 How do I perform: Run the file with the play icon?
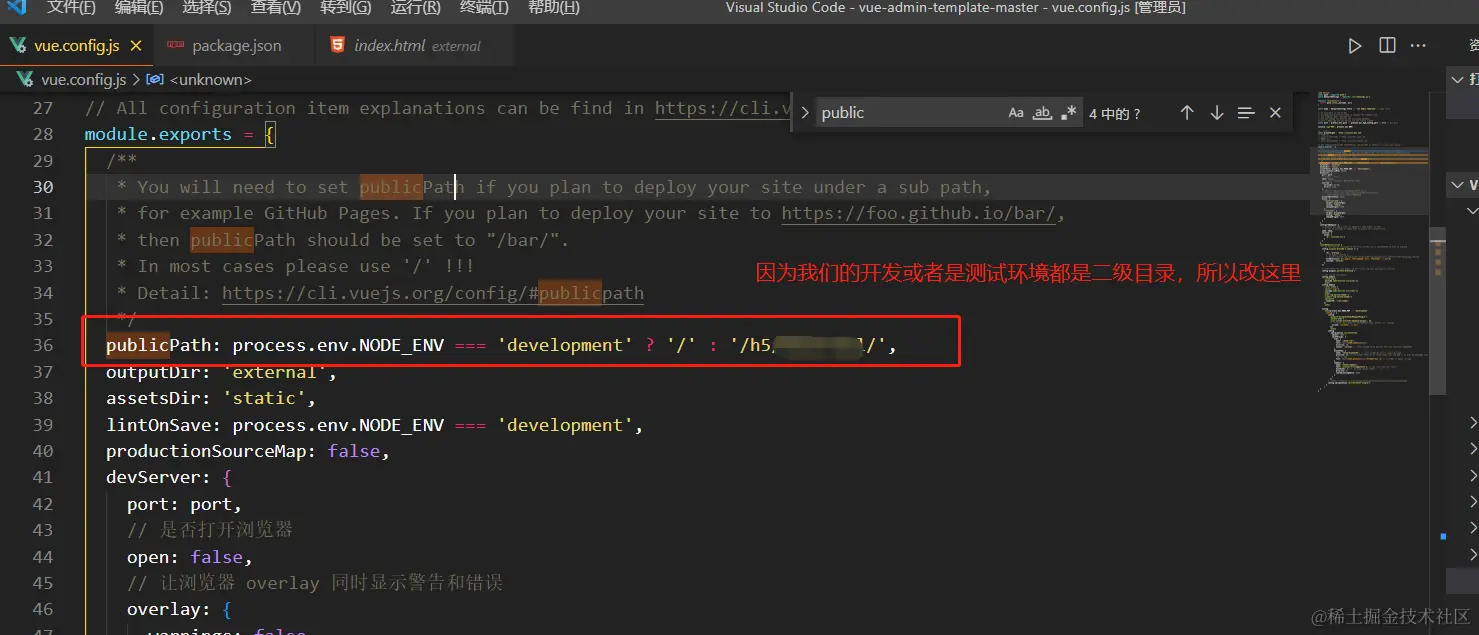tap(1355, 46)
